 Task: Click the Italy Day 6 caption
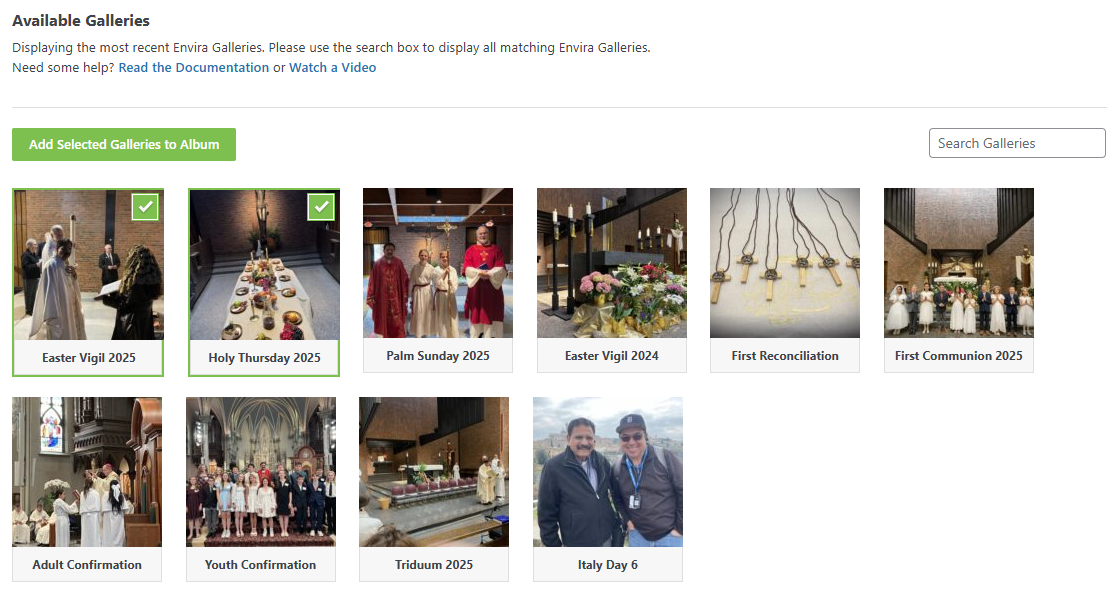click(x=608, y=565)
